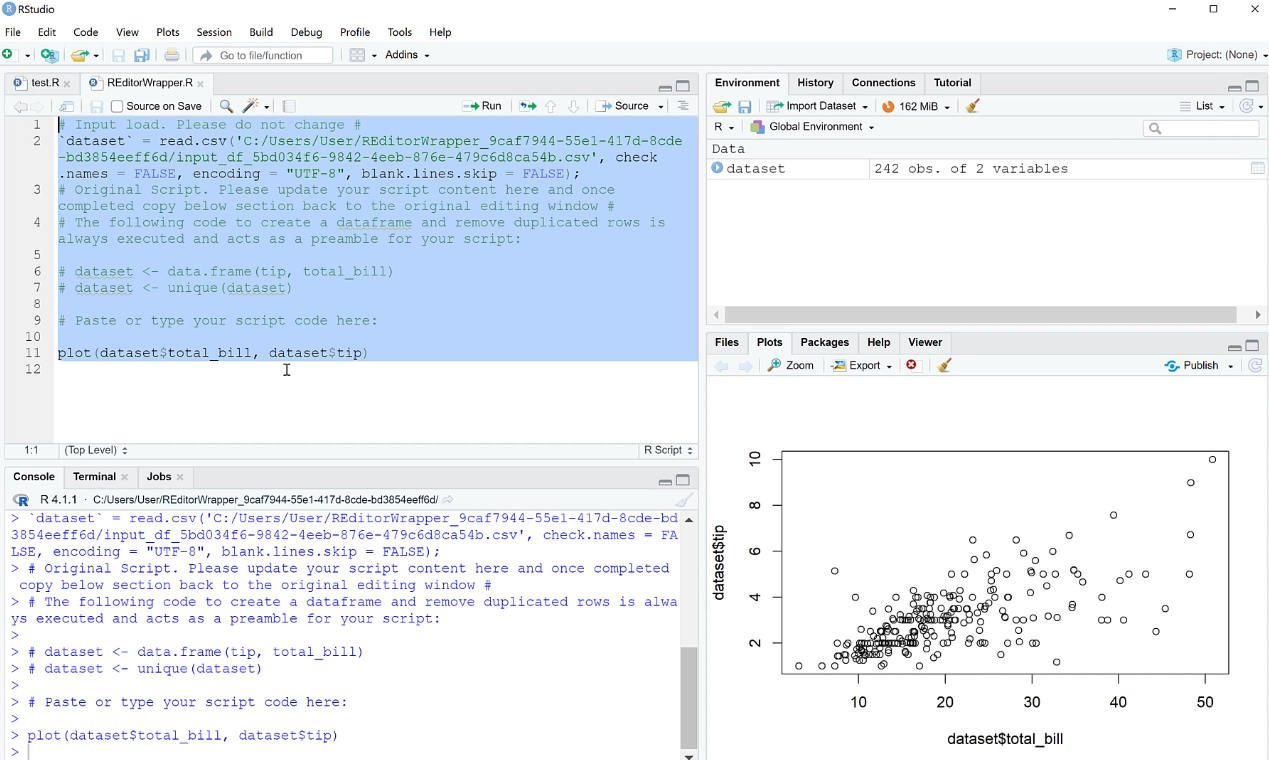
Task: Refresh current plot icon
Action: tap(1255, 366)
